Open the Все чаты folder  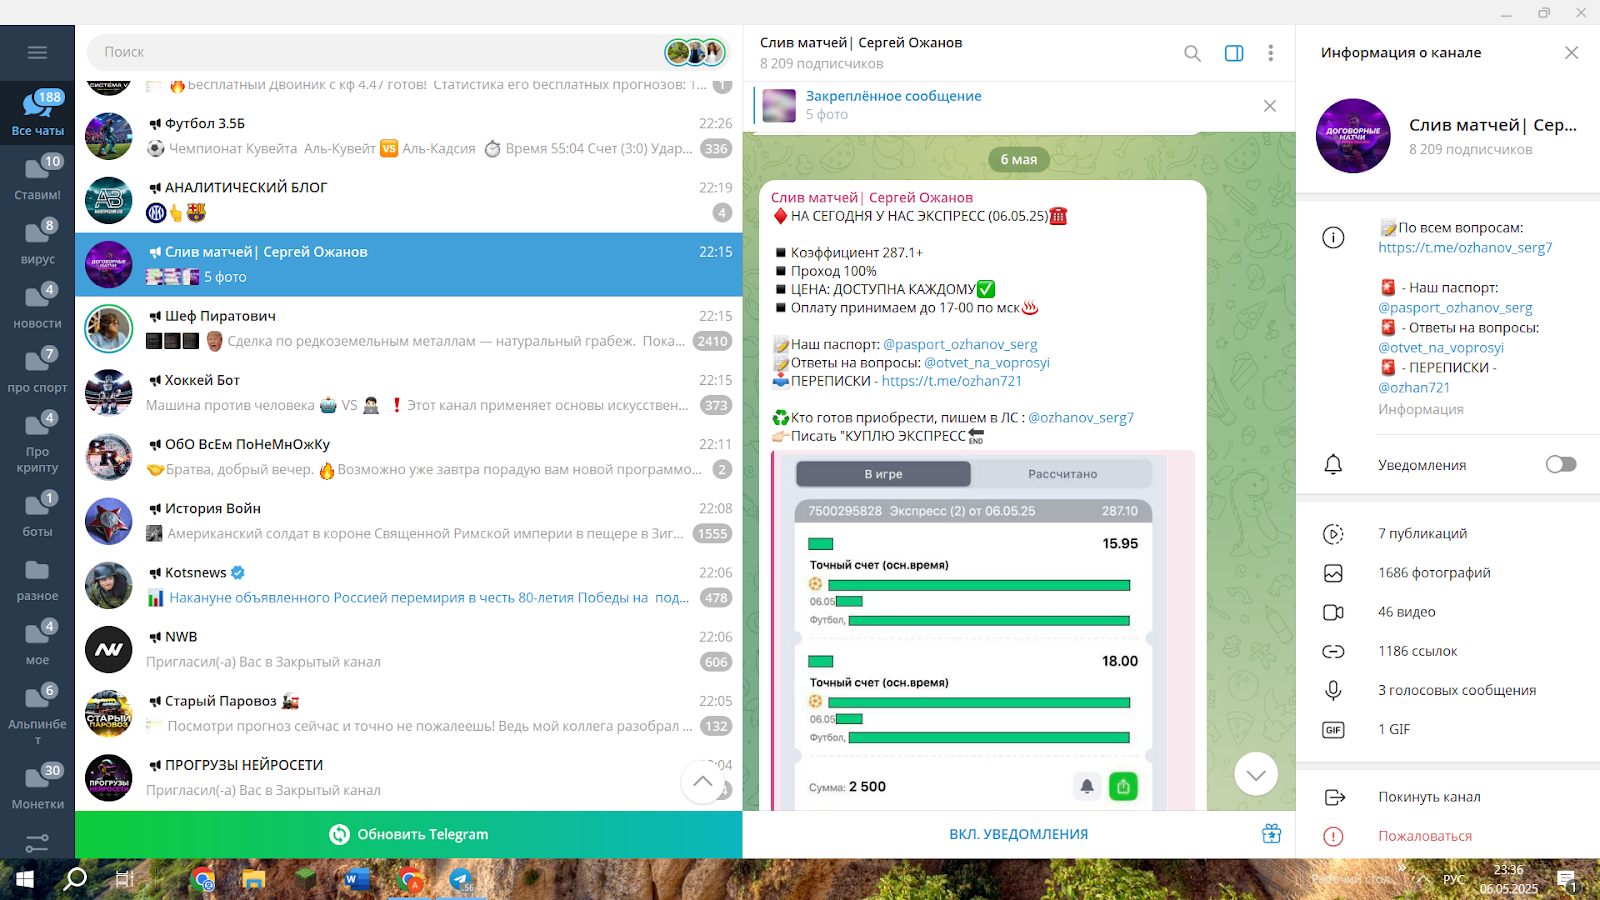pos(37,112)
